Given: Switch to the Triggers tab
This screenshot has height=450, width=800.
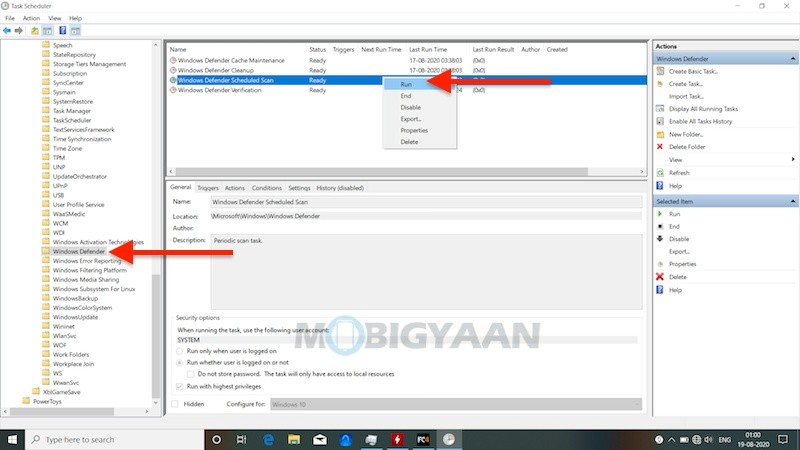Looking at the screenshot, I should tap(208, 188).
